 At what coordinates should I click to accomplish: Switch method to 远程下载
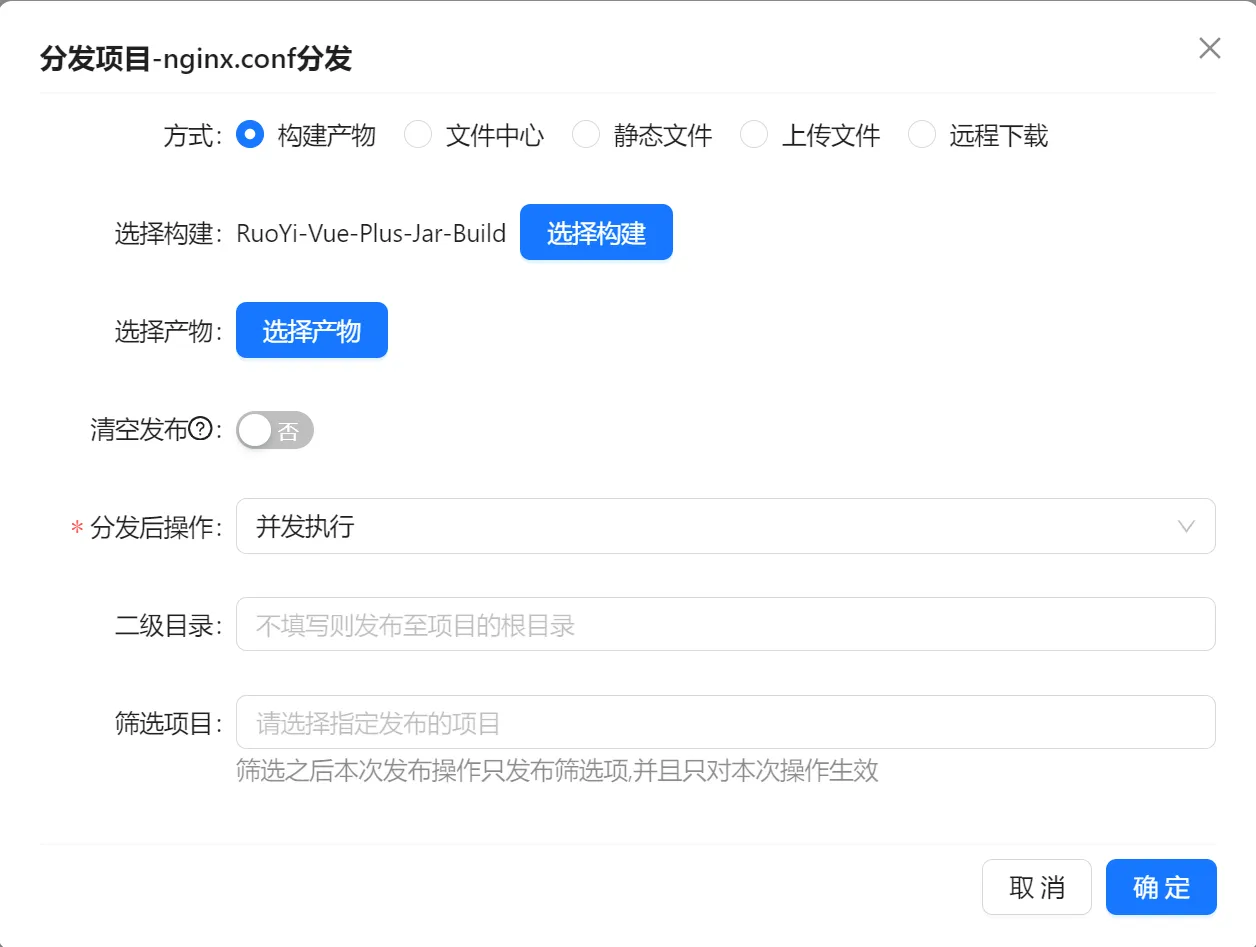click(922, 135)
